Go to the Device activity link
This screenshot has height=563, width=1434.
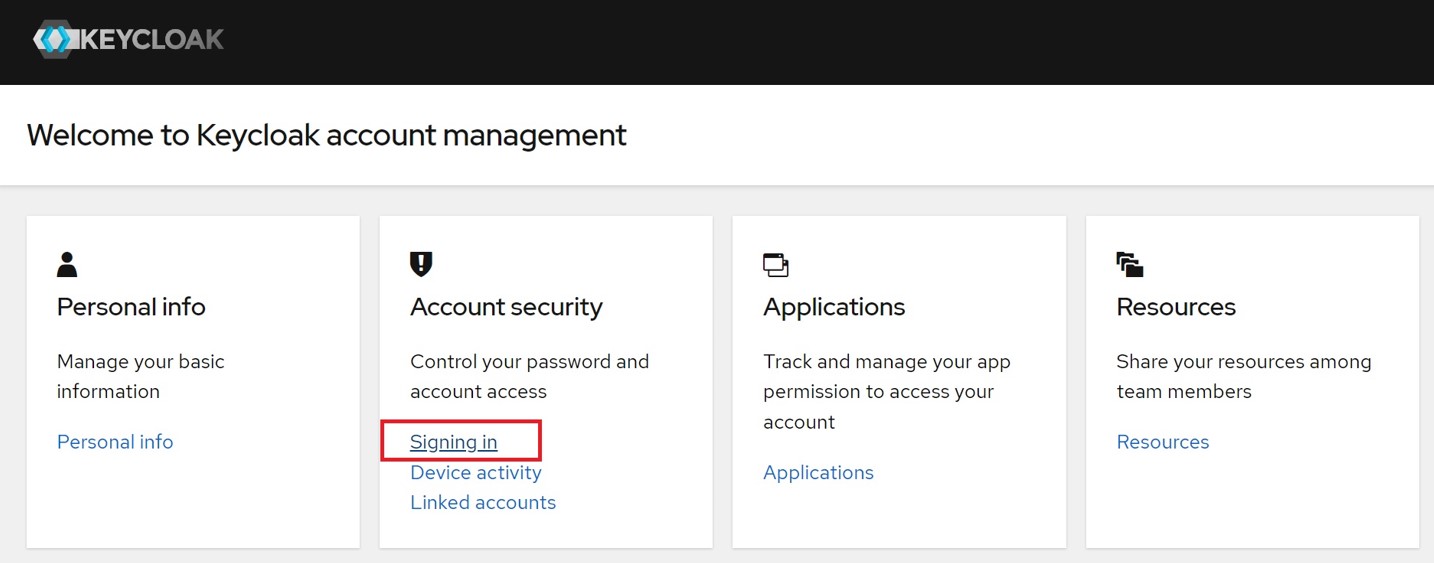(x=475, y=472)
